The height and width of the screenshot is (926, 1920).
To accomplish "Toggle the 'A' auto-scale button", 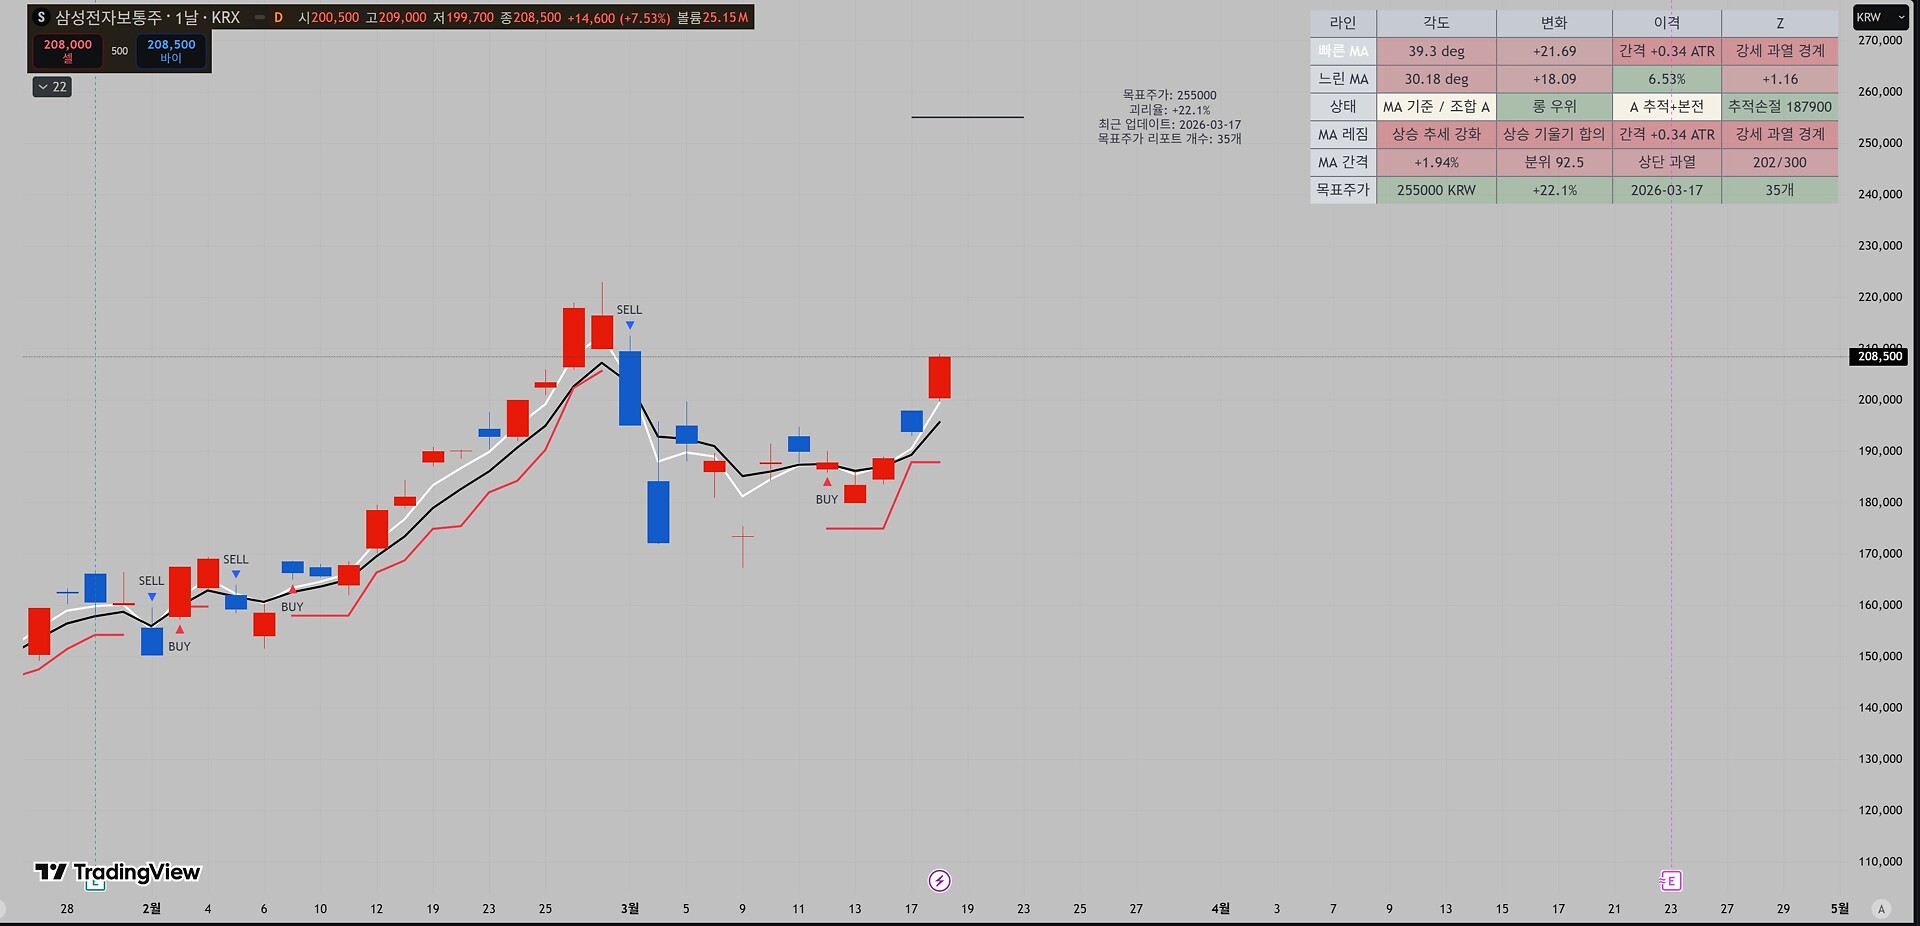I will 1882,909.
